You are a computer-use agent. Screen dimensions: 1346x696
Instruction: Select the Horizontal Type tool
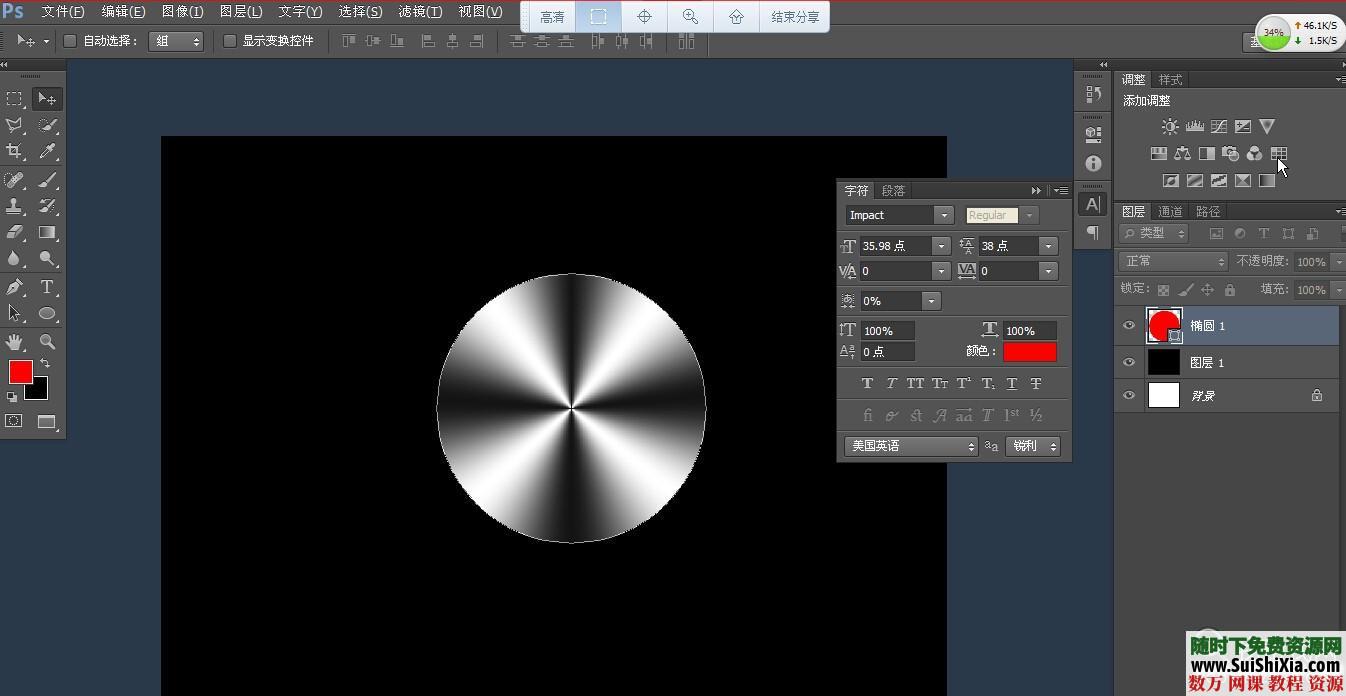point(47,287)
